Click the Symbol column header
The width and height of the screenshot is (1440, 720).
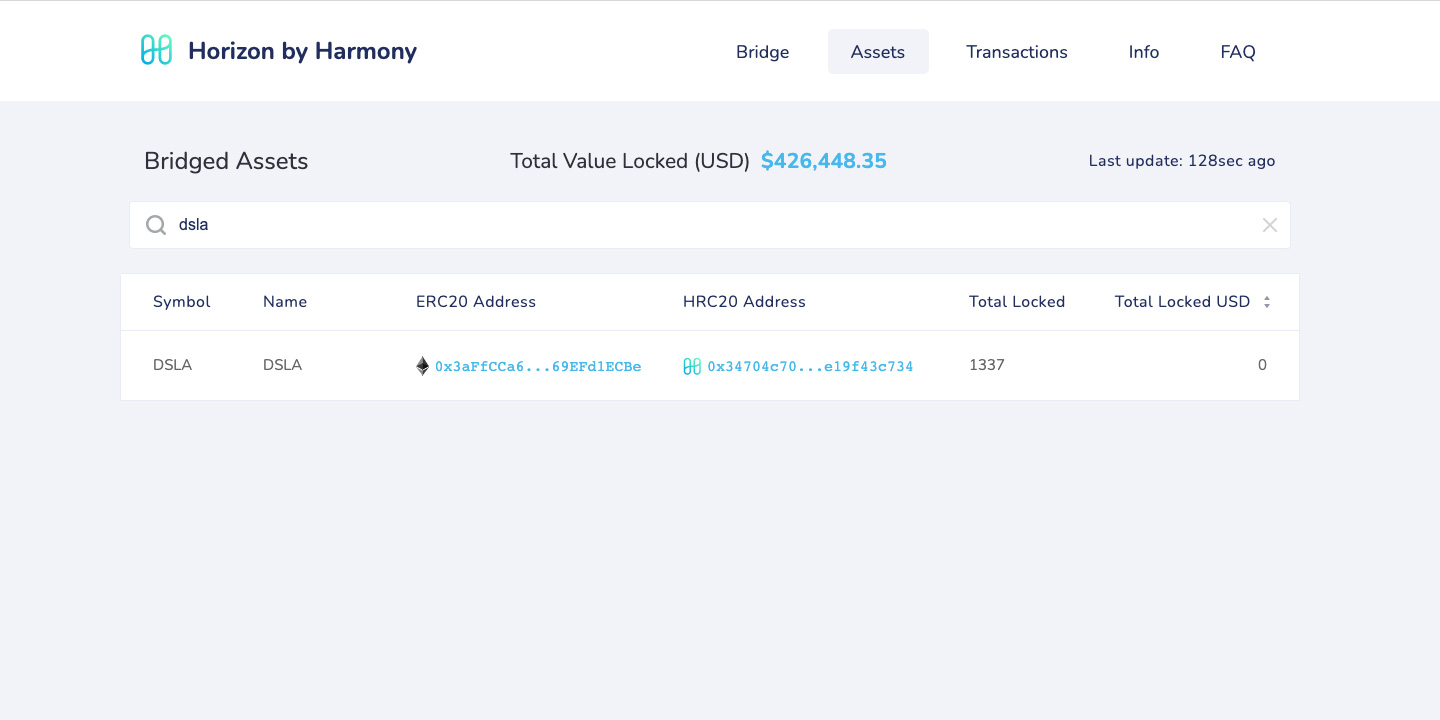[x=182, y=302]
